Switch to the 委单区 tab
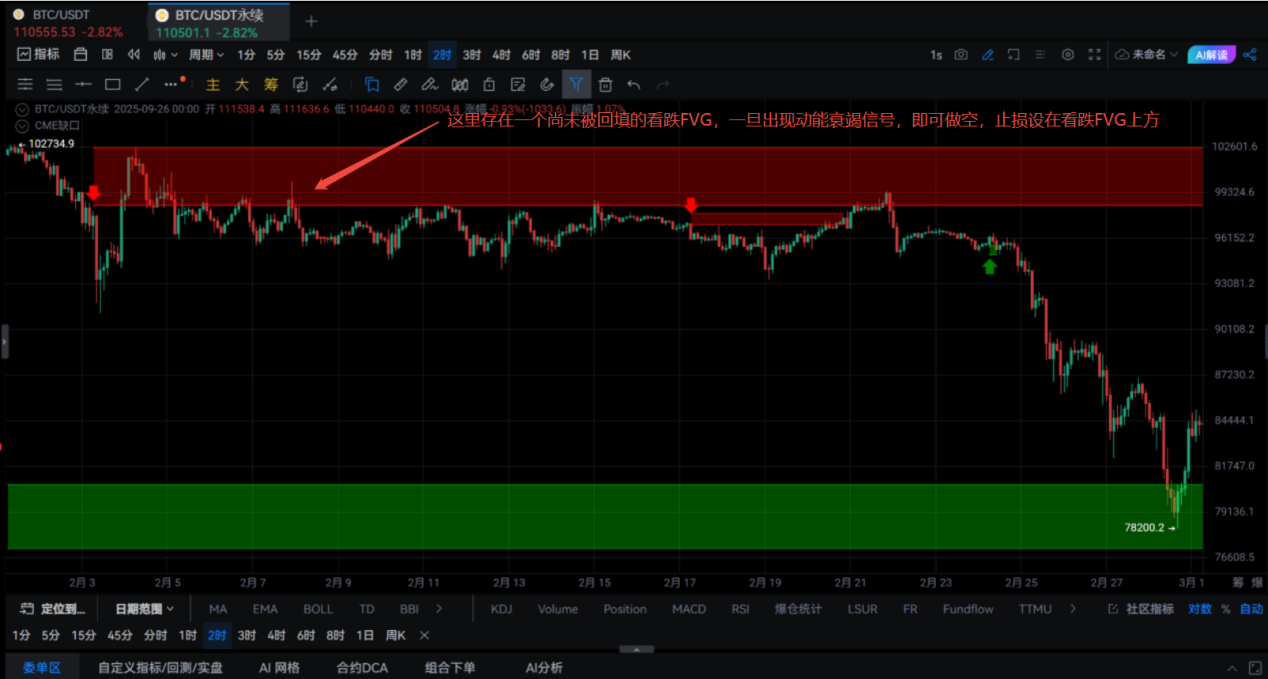This screenshot has width=1268, height=679. pos(43,667)
